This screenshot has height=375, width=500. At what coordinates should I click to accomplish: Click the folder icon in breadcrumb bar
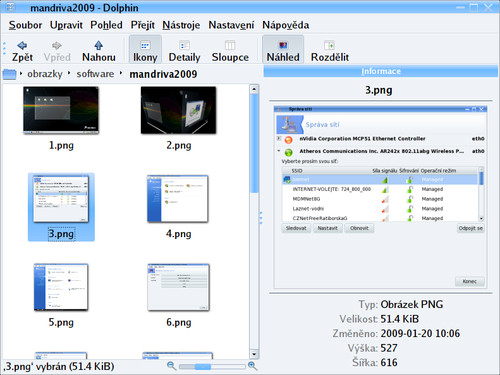coord(9,74)
